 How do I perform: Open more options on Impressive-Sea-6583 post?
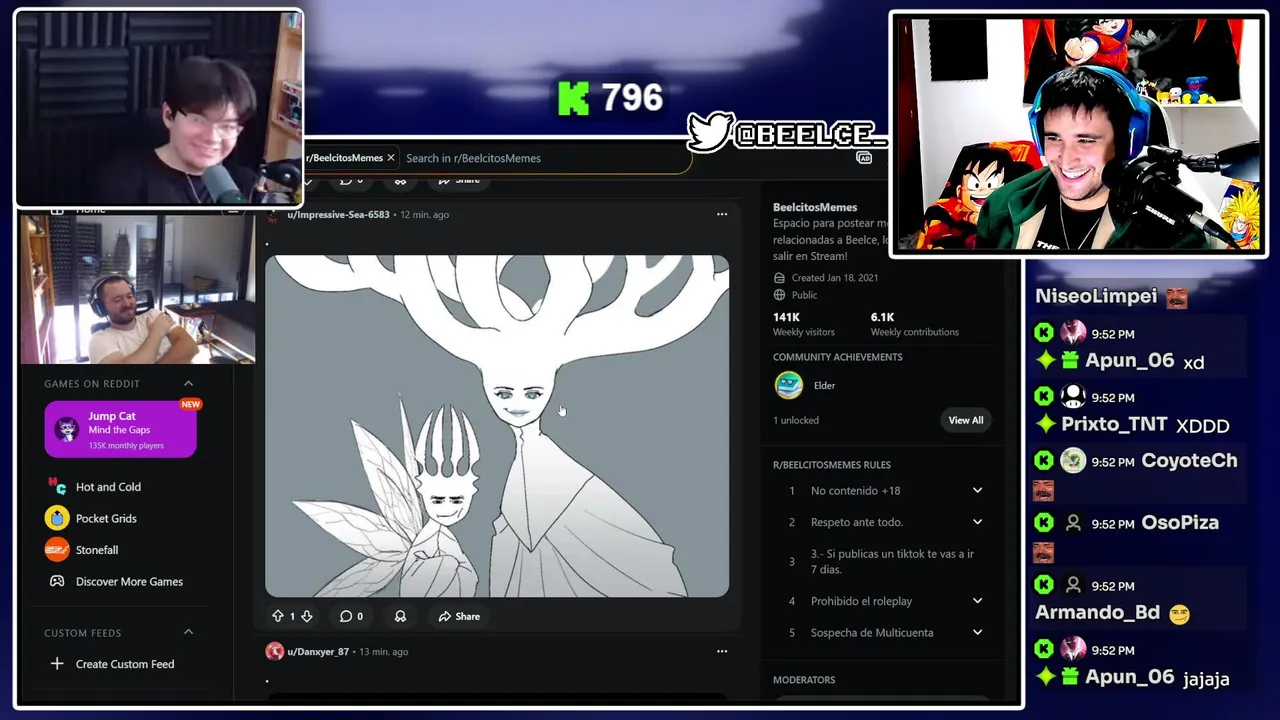722,214
